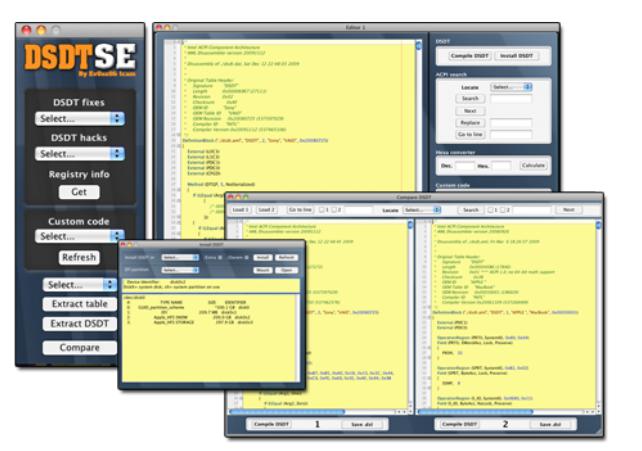Click Install DSDT in the Editor window

(517, 56)
